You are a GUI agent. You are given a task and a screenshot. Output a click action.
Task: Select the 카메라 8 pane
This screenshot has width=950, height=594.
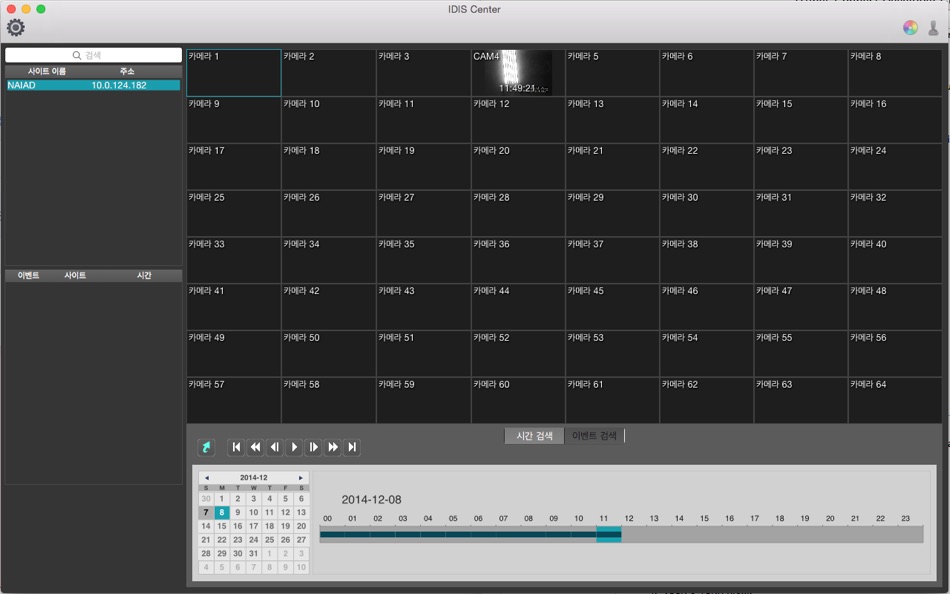pyautogui.click(x=895, y=73)
